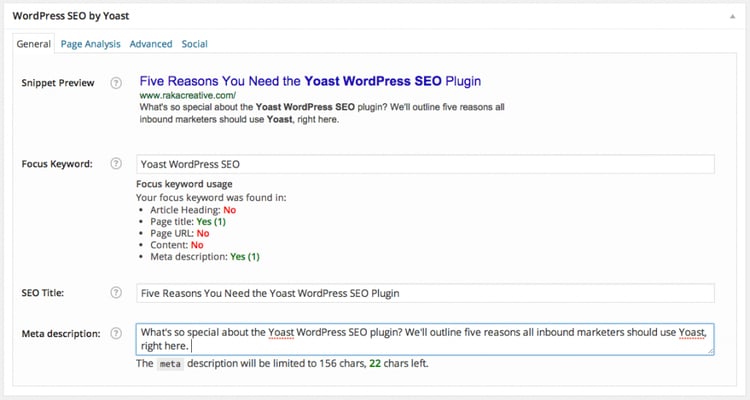
Task: Click the 'Page title: Yes (1)' result
Action: (188, 222)
